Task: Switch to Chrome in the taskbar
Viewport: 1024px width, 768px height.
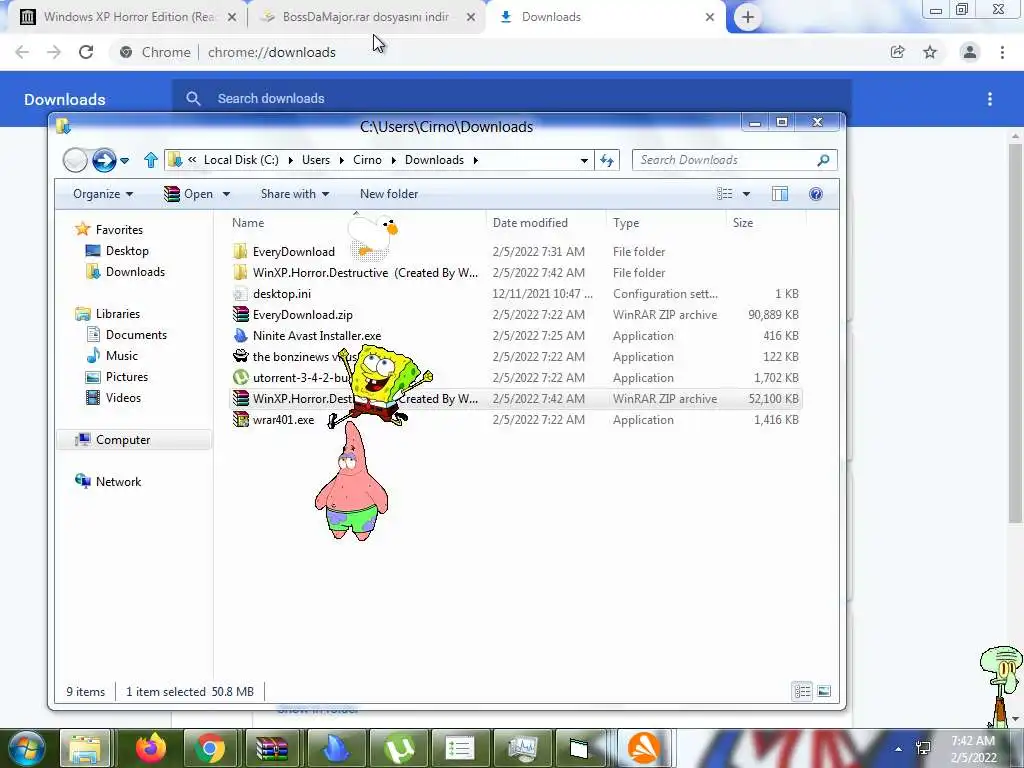Action: [210, 748]
